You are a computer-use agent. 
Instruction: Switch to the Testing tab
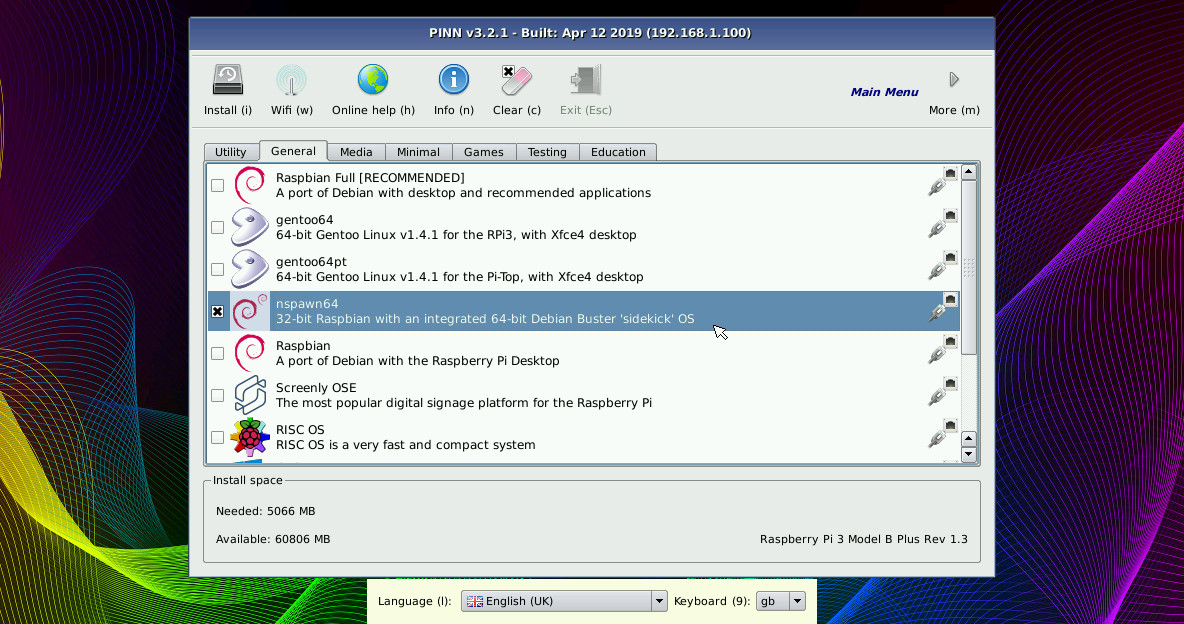(547, 152)
